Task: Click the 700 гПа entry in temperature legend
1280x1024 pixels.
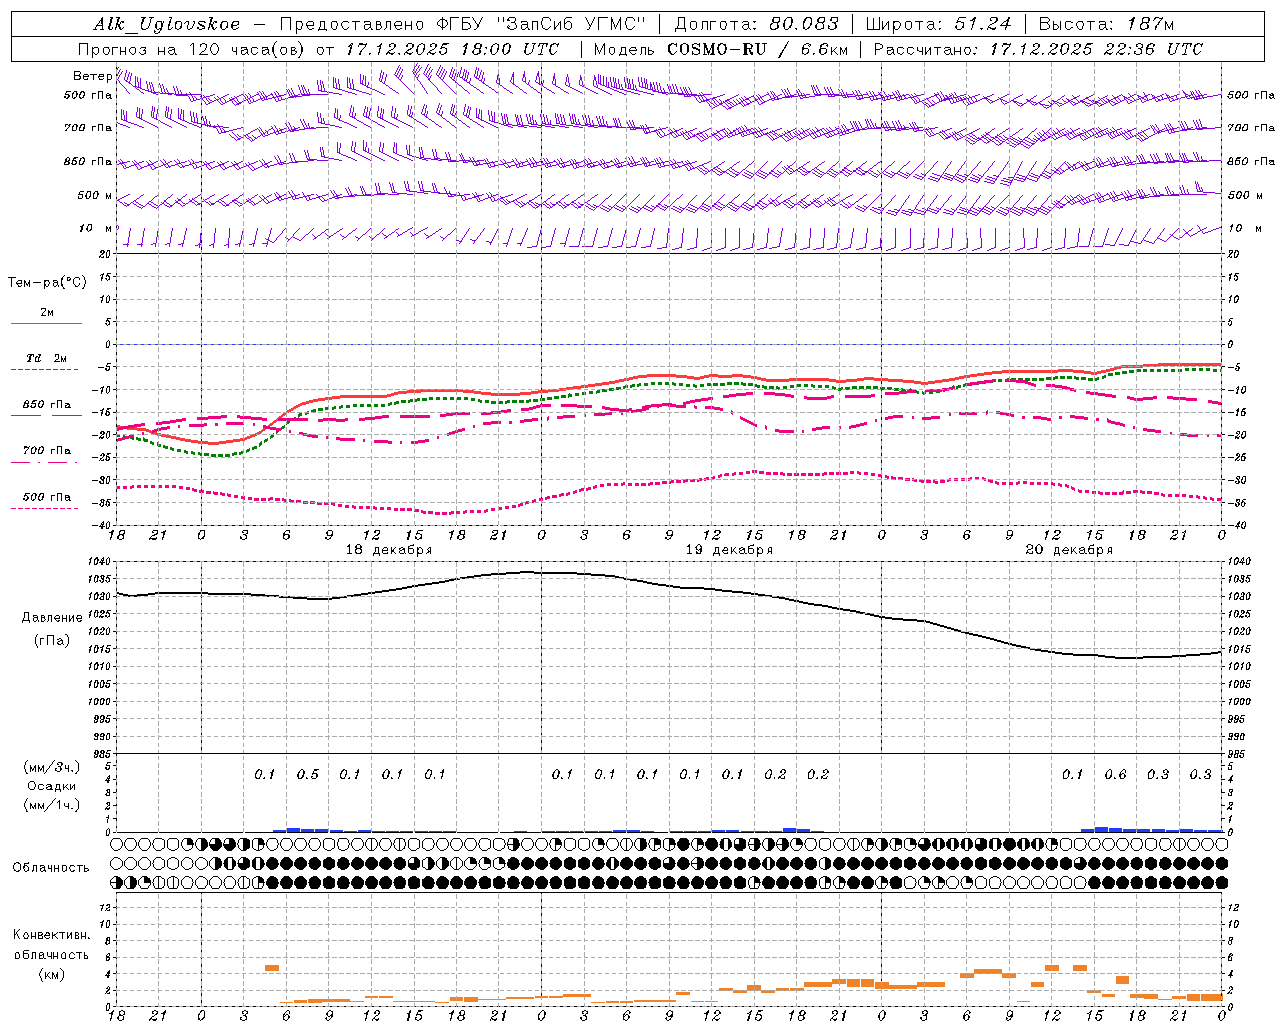Action: 47,450
